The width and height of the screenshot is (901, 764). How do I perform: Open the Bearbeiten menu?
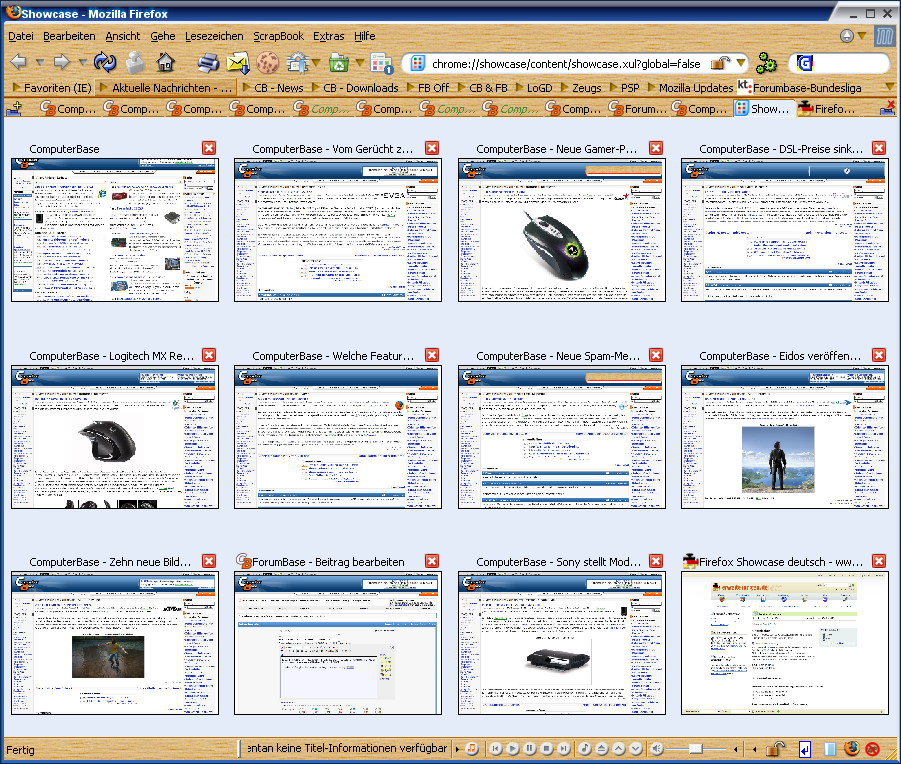click(69, 36)
